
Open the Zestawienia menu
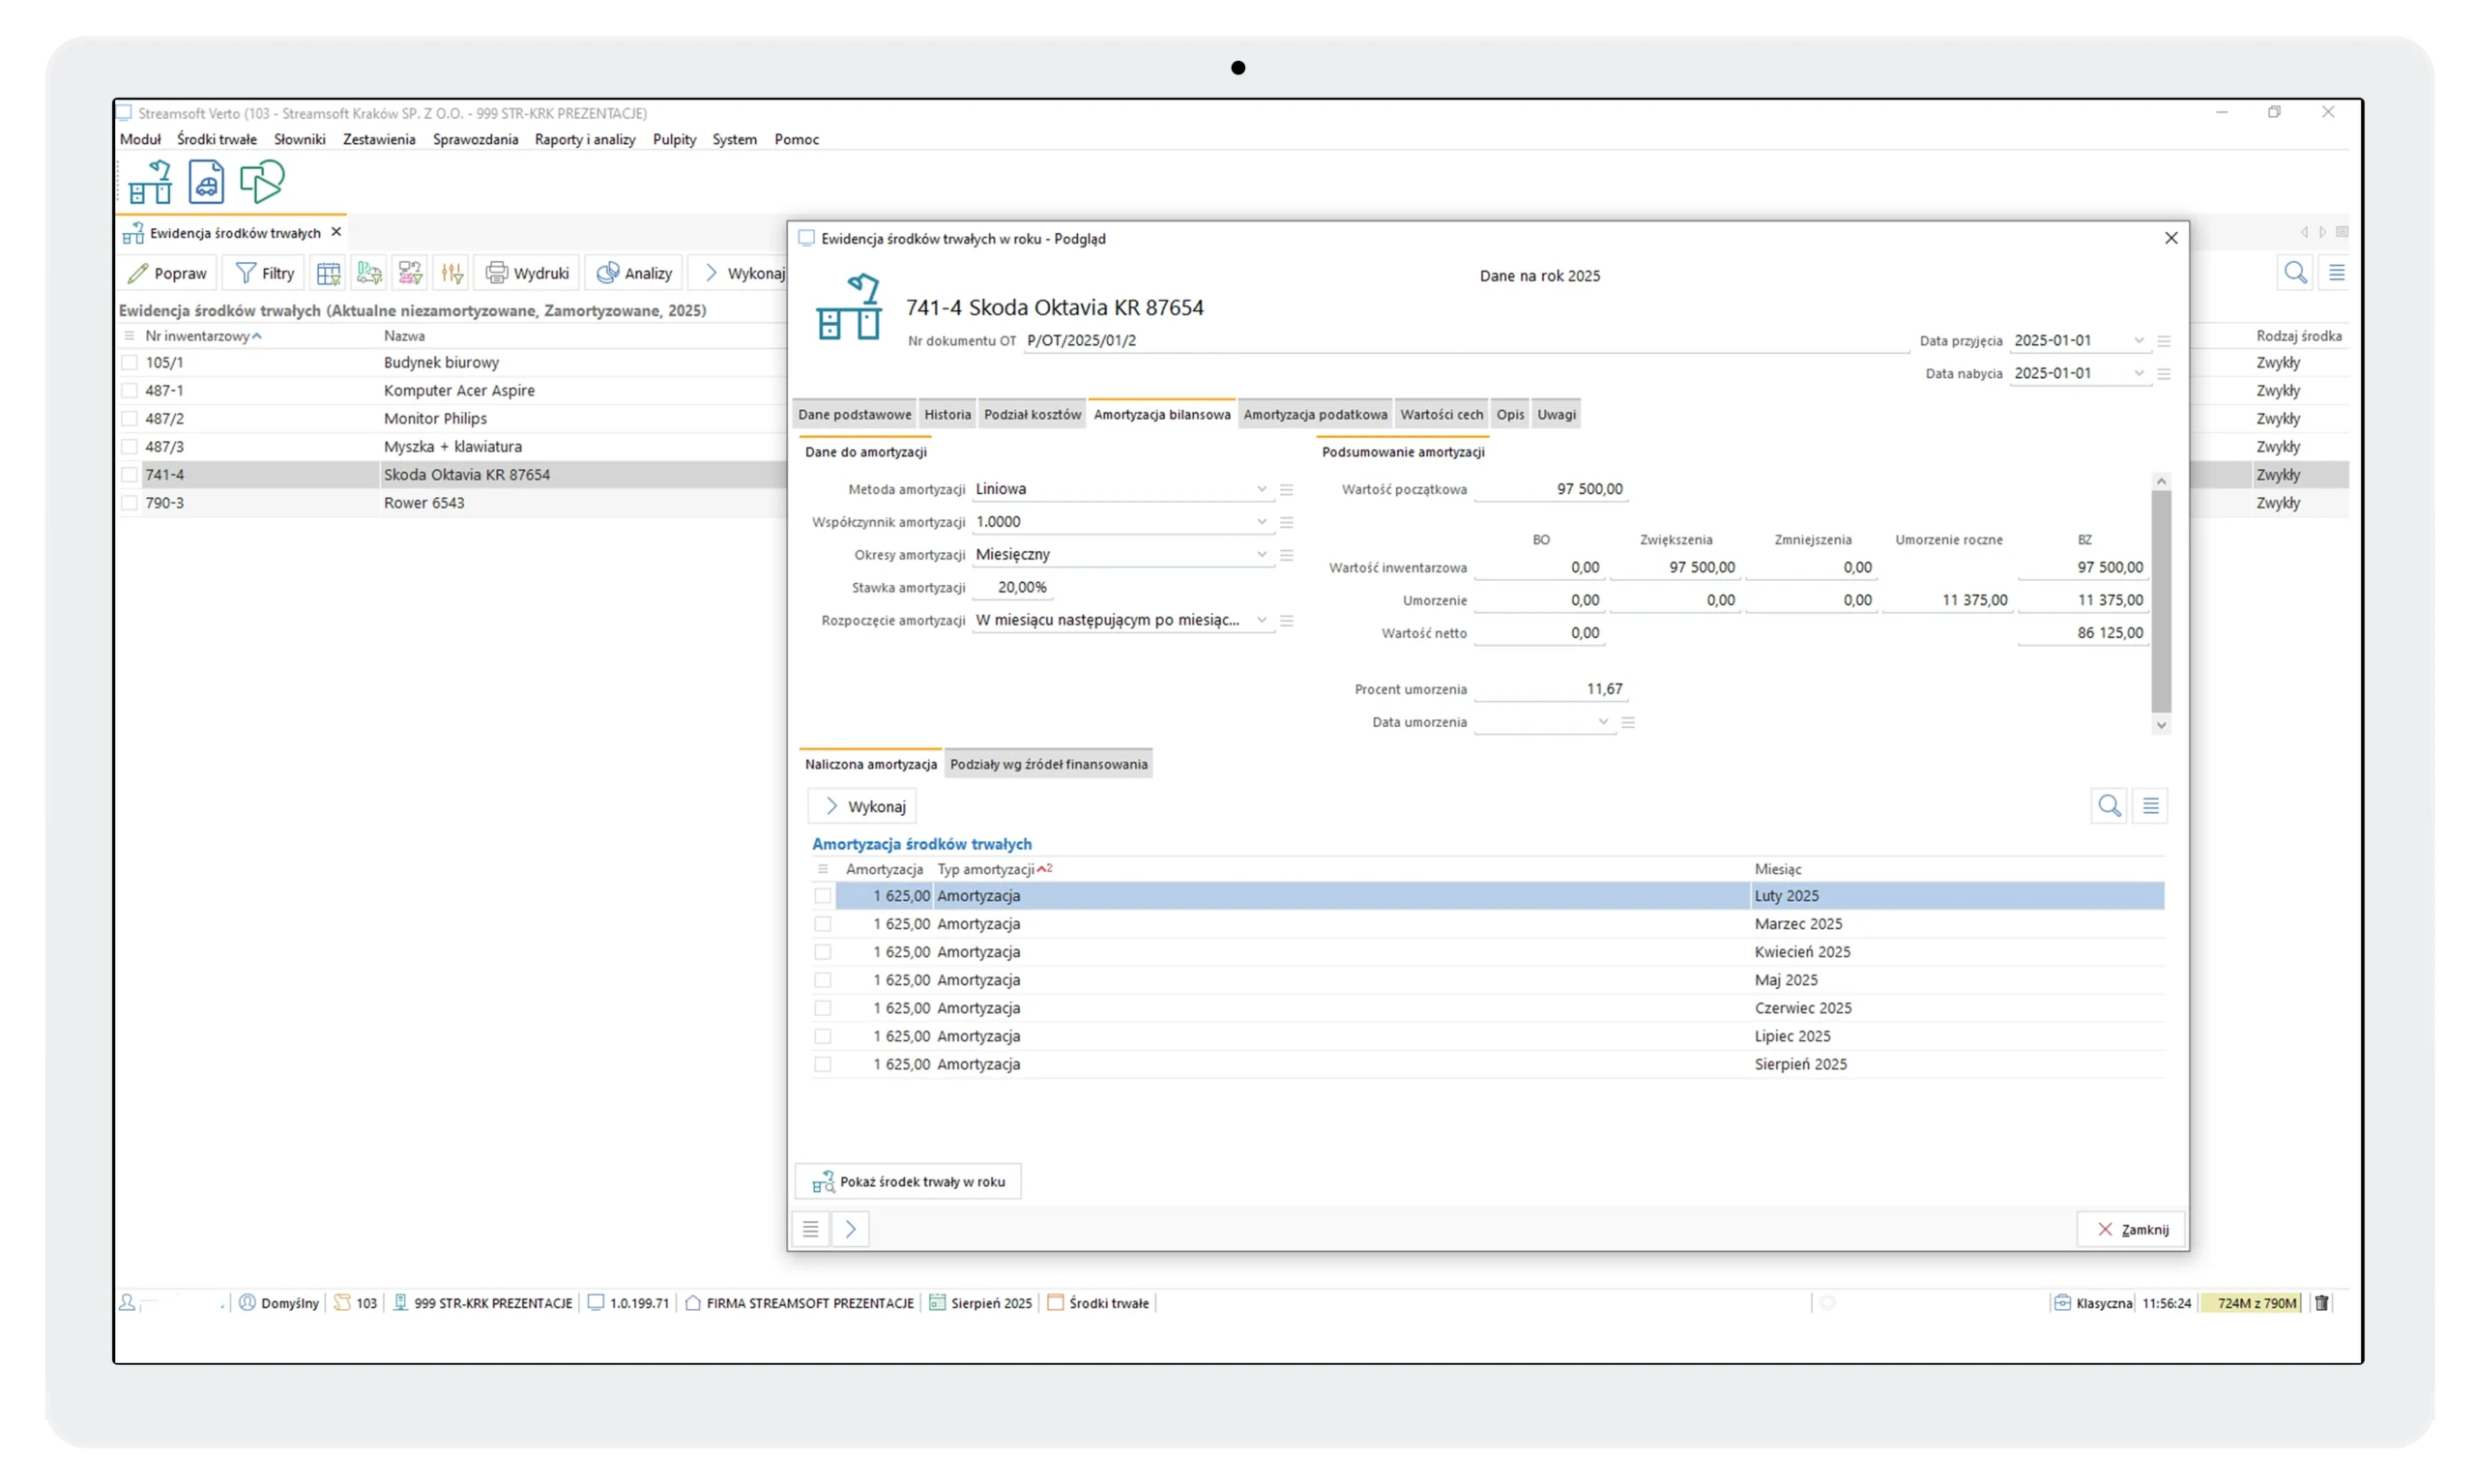[x=379, y=139]
